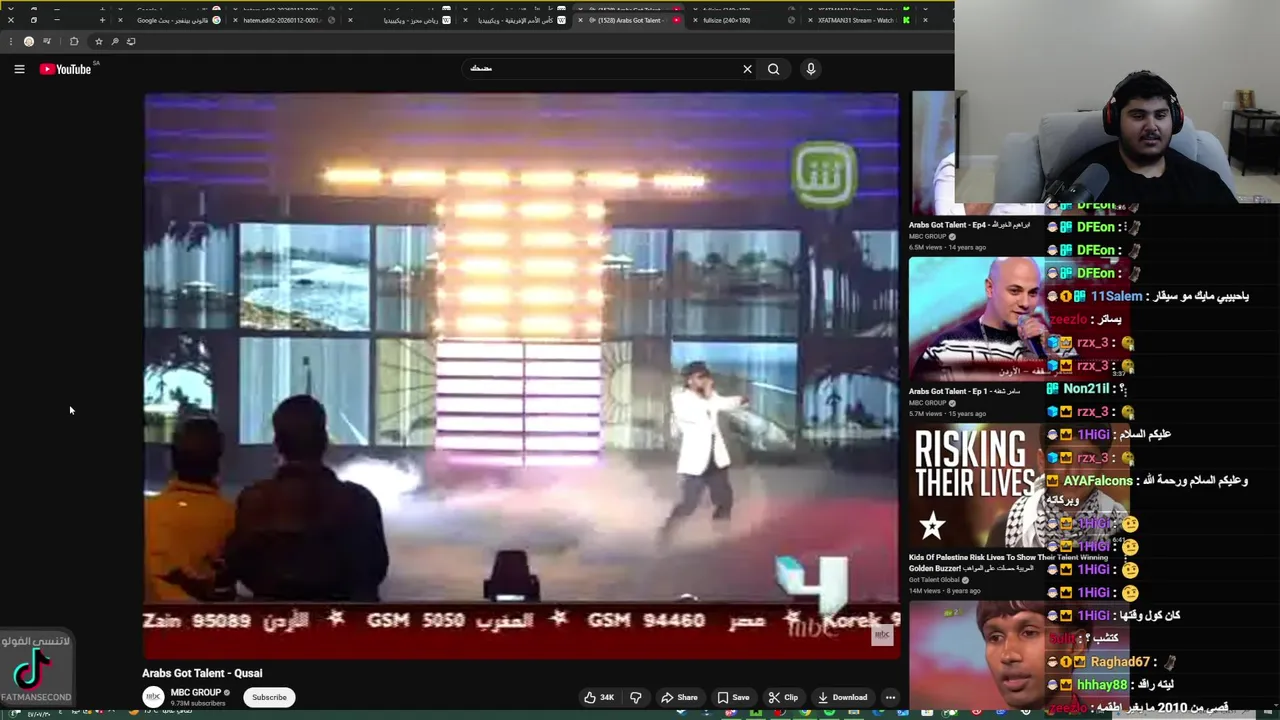Click the YouTube search magnifier button

click(773, 69)
